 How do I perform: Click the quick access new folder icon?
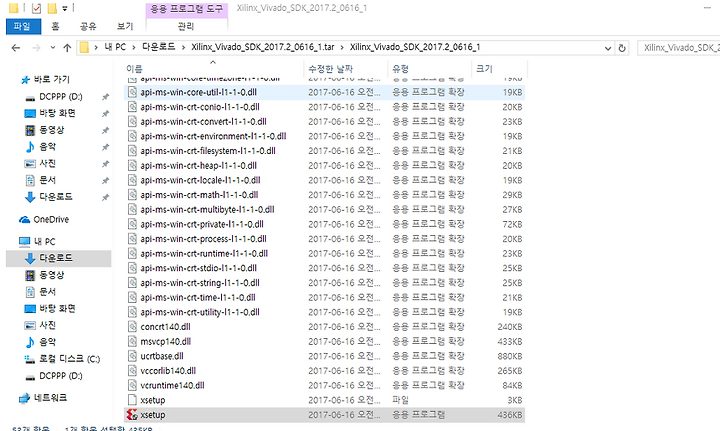coord(52,8)
